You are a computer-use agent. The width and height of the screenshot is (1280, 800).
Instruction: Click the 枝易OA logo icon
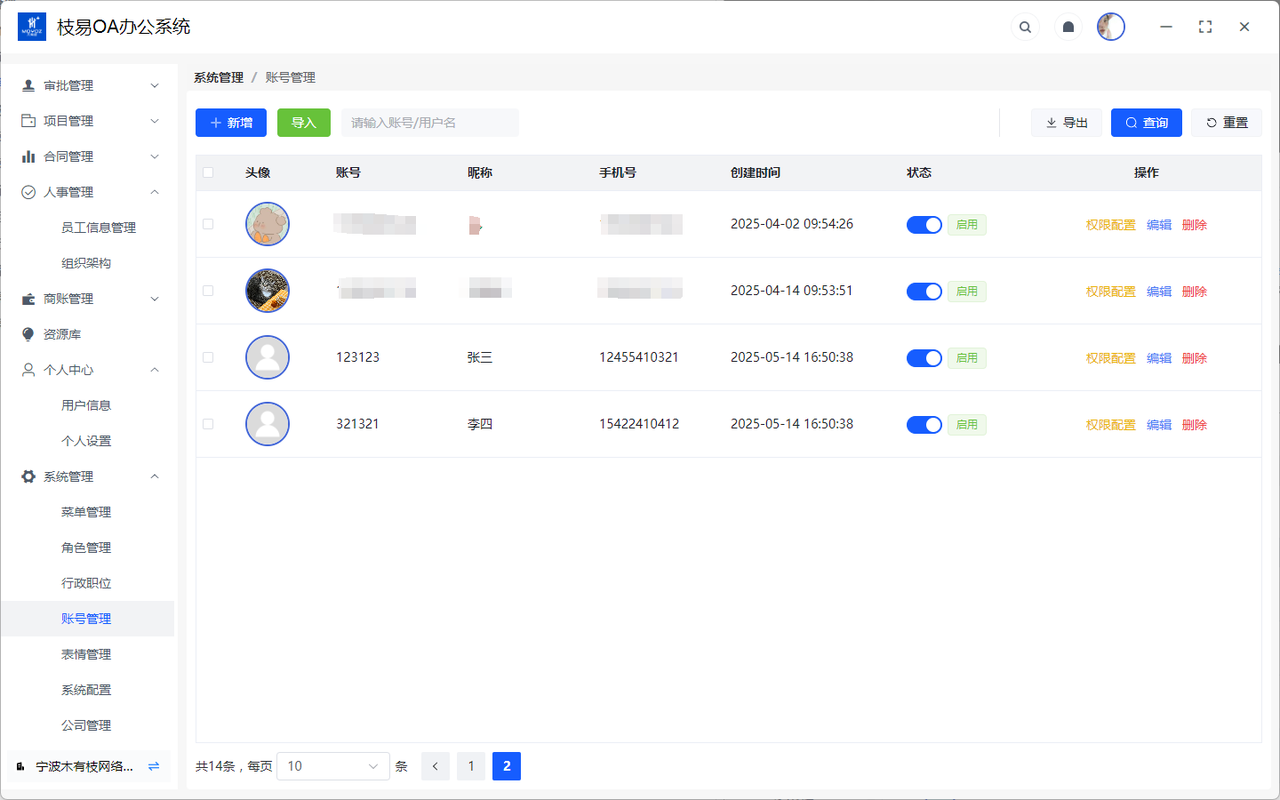click(x=32, y=27)
